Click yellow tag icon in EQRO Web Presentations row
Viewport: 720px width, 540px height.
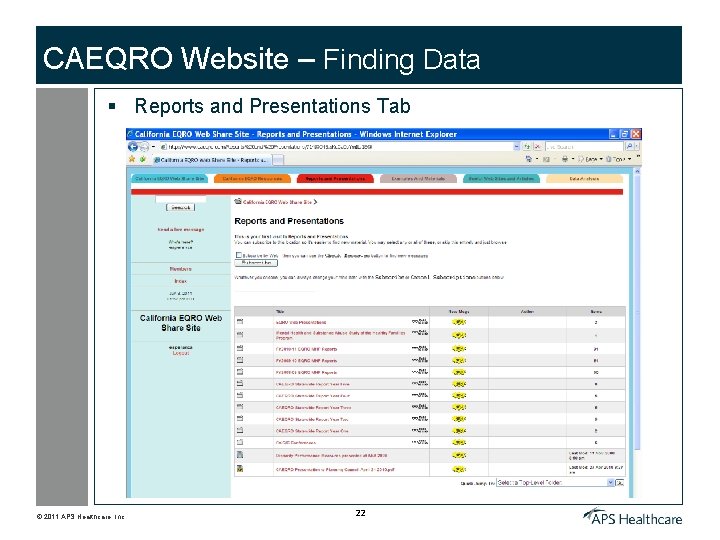(459, 322)
